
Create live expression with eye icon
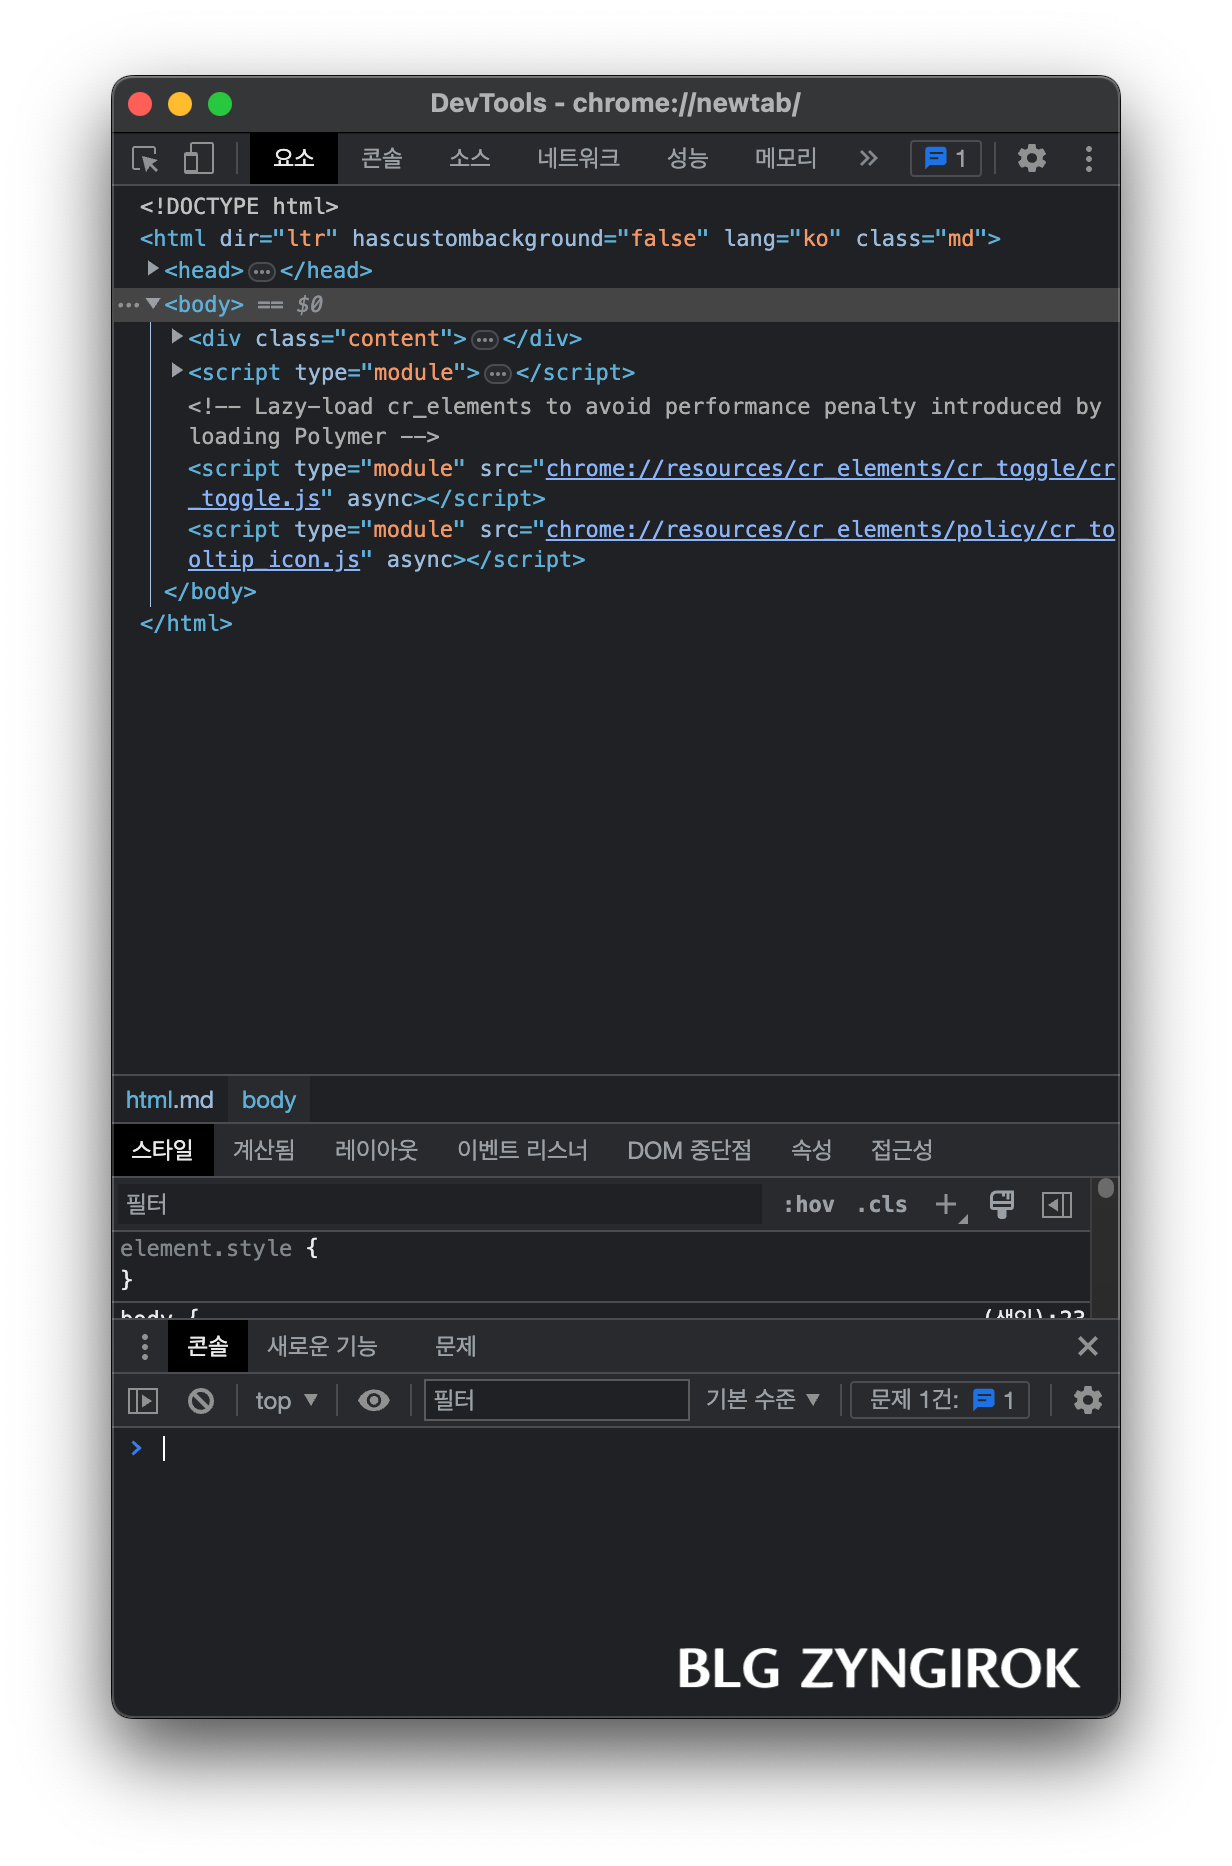click(374, 1401)
